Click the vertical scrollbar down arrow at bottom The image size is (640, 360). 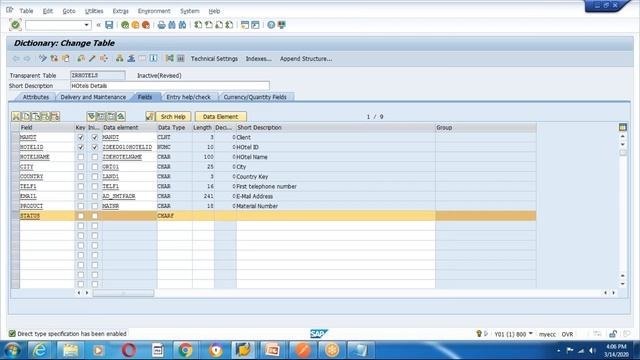[622, 284]
